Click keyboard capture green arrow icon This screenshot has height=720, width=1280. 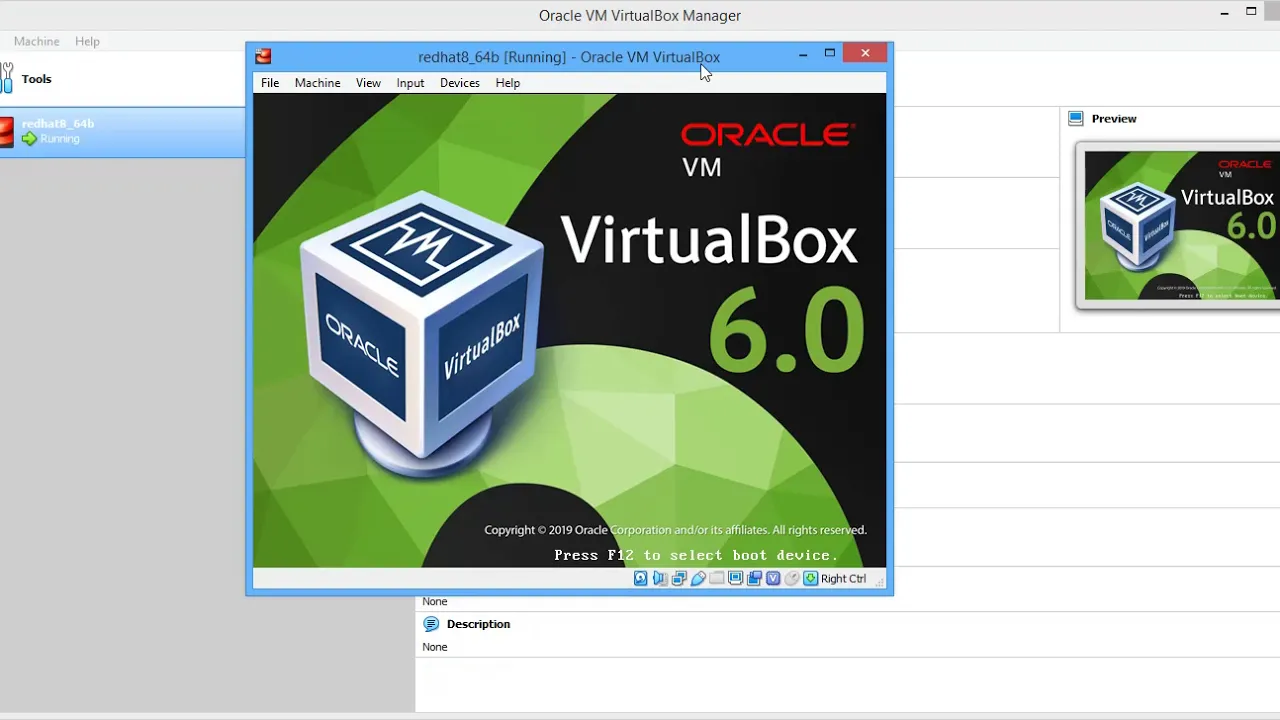810,578
